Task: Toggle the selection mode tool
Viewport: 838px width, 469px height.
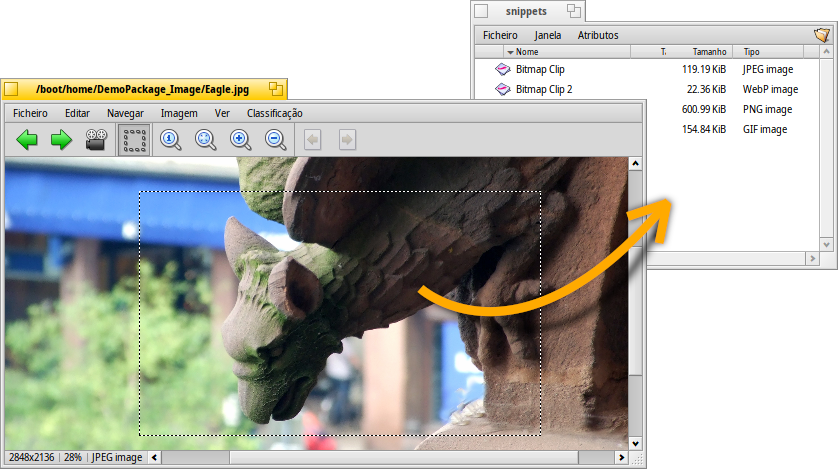Action: (134, 140)
